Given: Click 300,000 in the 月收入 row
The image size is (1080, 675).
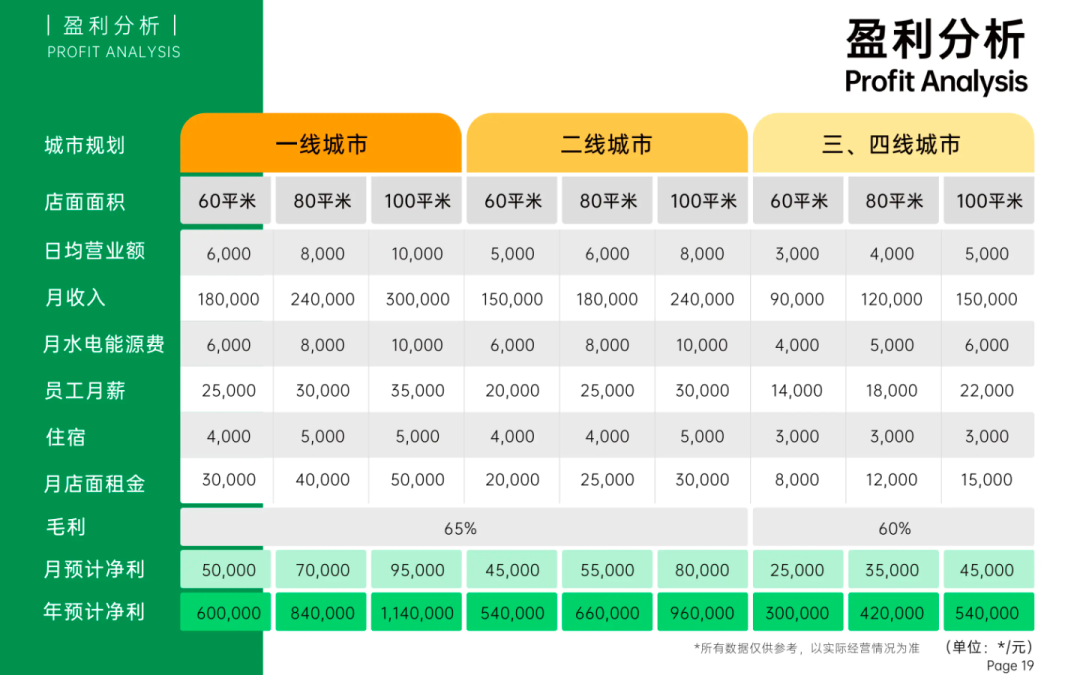Looking at the screenshot, I should pos(417,299).
